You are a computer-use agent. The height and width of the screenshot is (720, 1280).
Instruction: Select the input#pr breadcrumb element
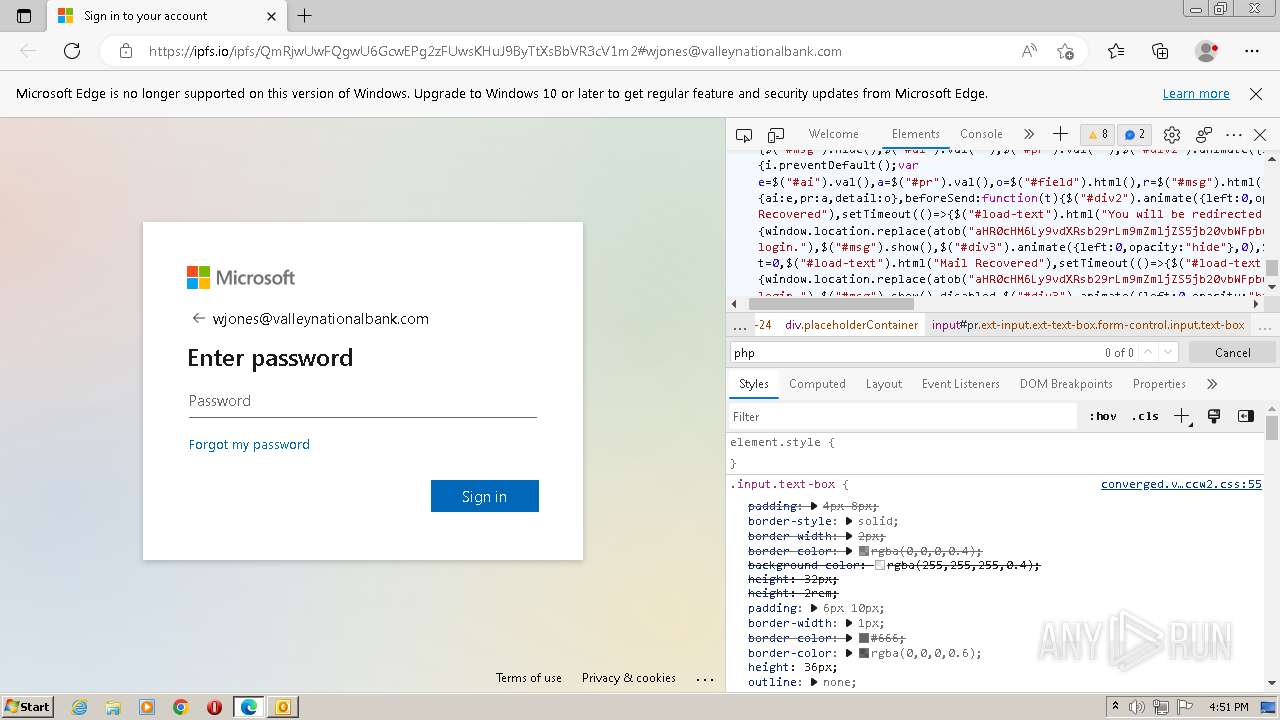click(1088, 325)
